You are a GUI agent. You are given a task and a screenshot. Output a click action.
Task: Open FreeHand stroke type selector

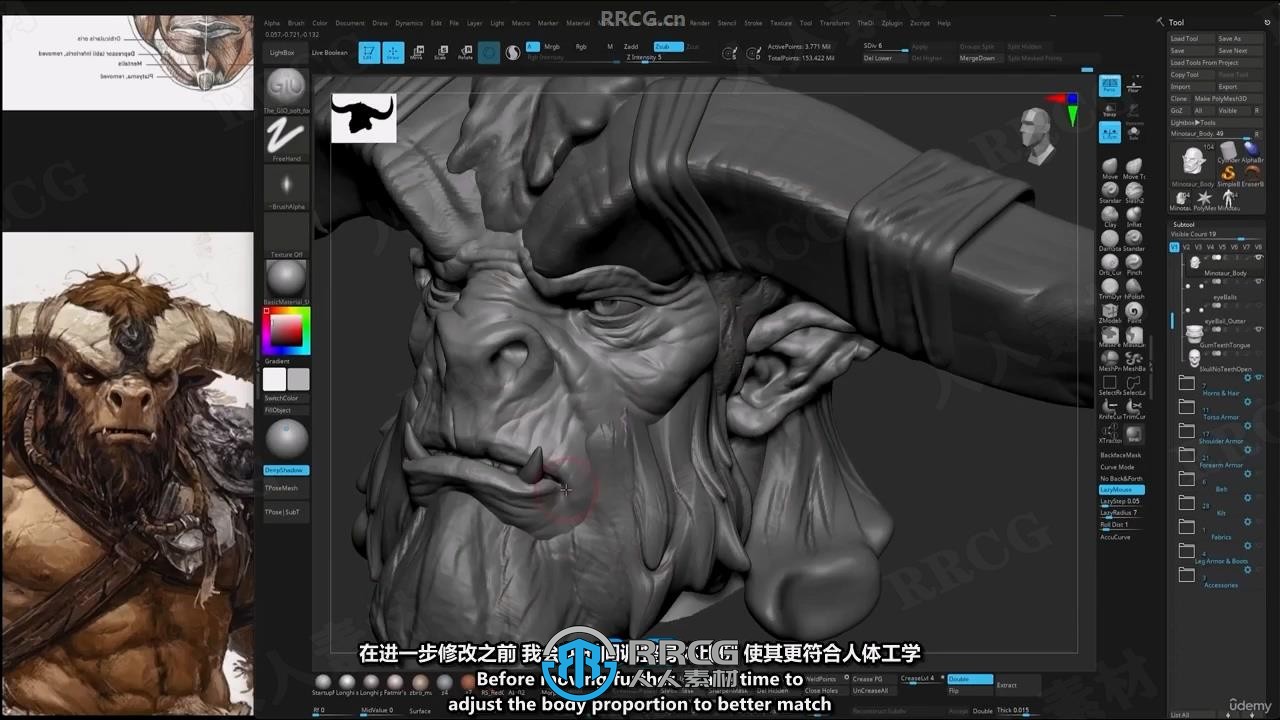pyautogui.click(x=286, y=137)
